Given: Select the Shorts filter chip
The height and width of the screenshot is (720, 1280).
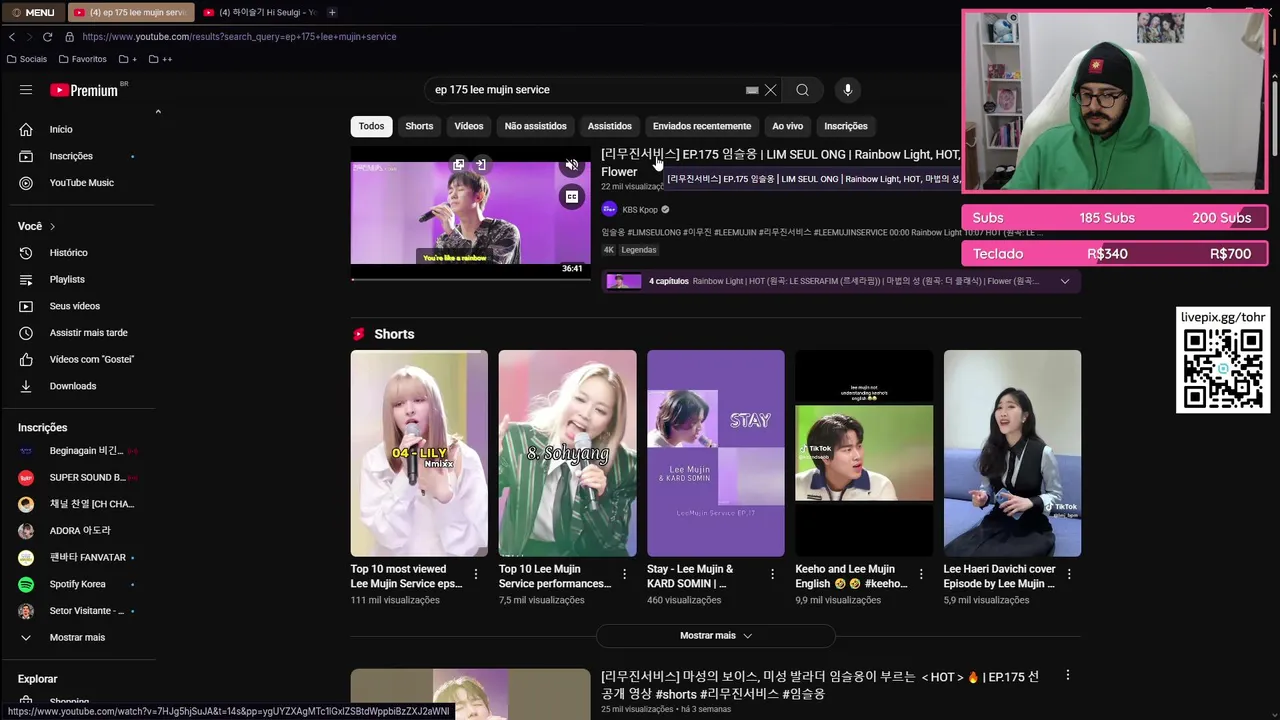Looking at the screenshot, I should (x=419, y=126).
